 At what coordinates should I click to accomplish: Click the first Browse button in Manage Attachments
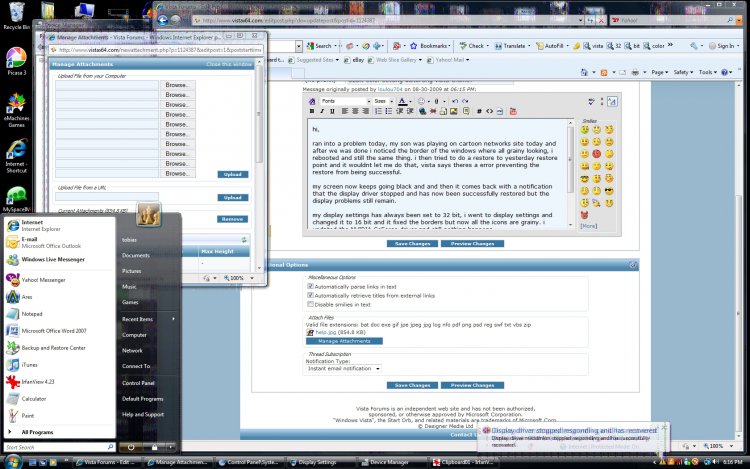click(177, 85)
